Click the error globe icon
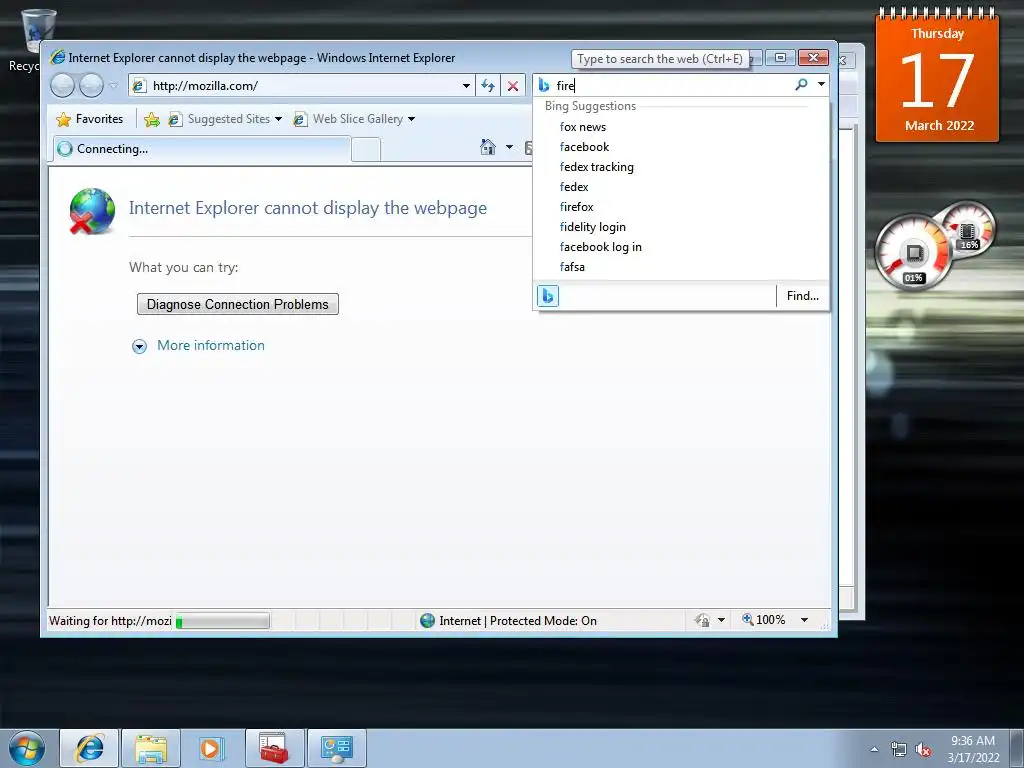This screenshot has width=1024, height=768. coord(92,211)
